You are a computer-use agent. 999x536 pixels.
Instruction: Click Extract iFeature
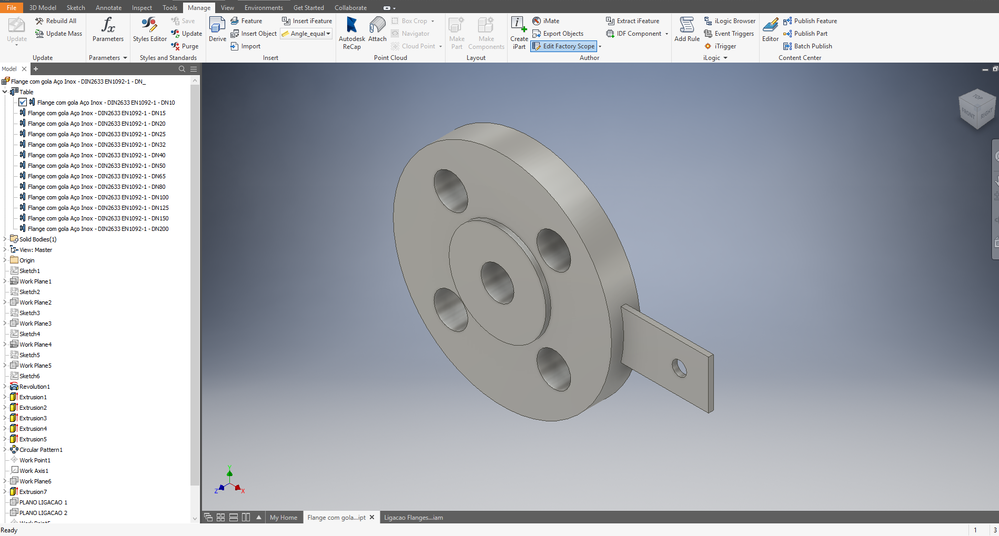tap(632, 21)
